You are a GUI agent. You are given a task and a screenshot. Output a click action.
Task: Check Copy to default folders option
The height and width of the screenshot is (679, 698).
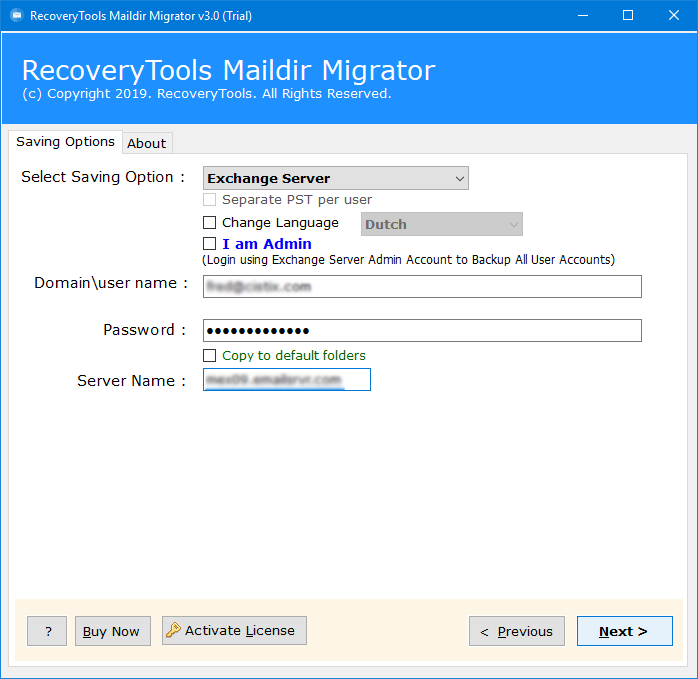point(210,355)
